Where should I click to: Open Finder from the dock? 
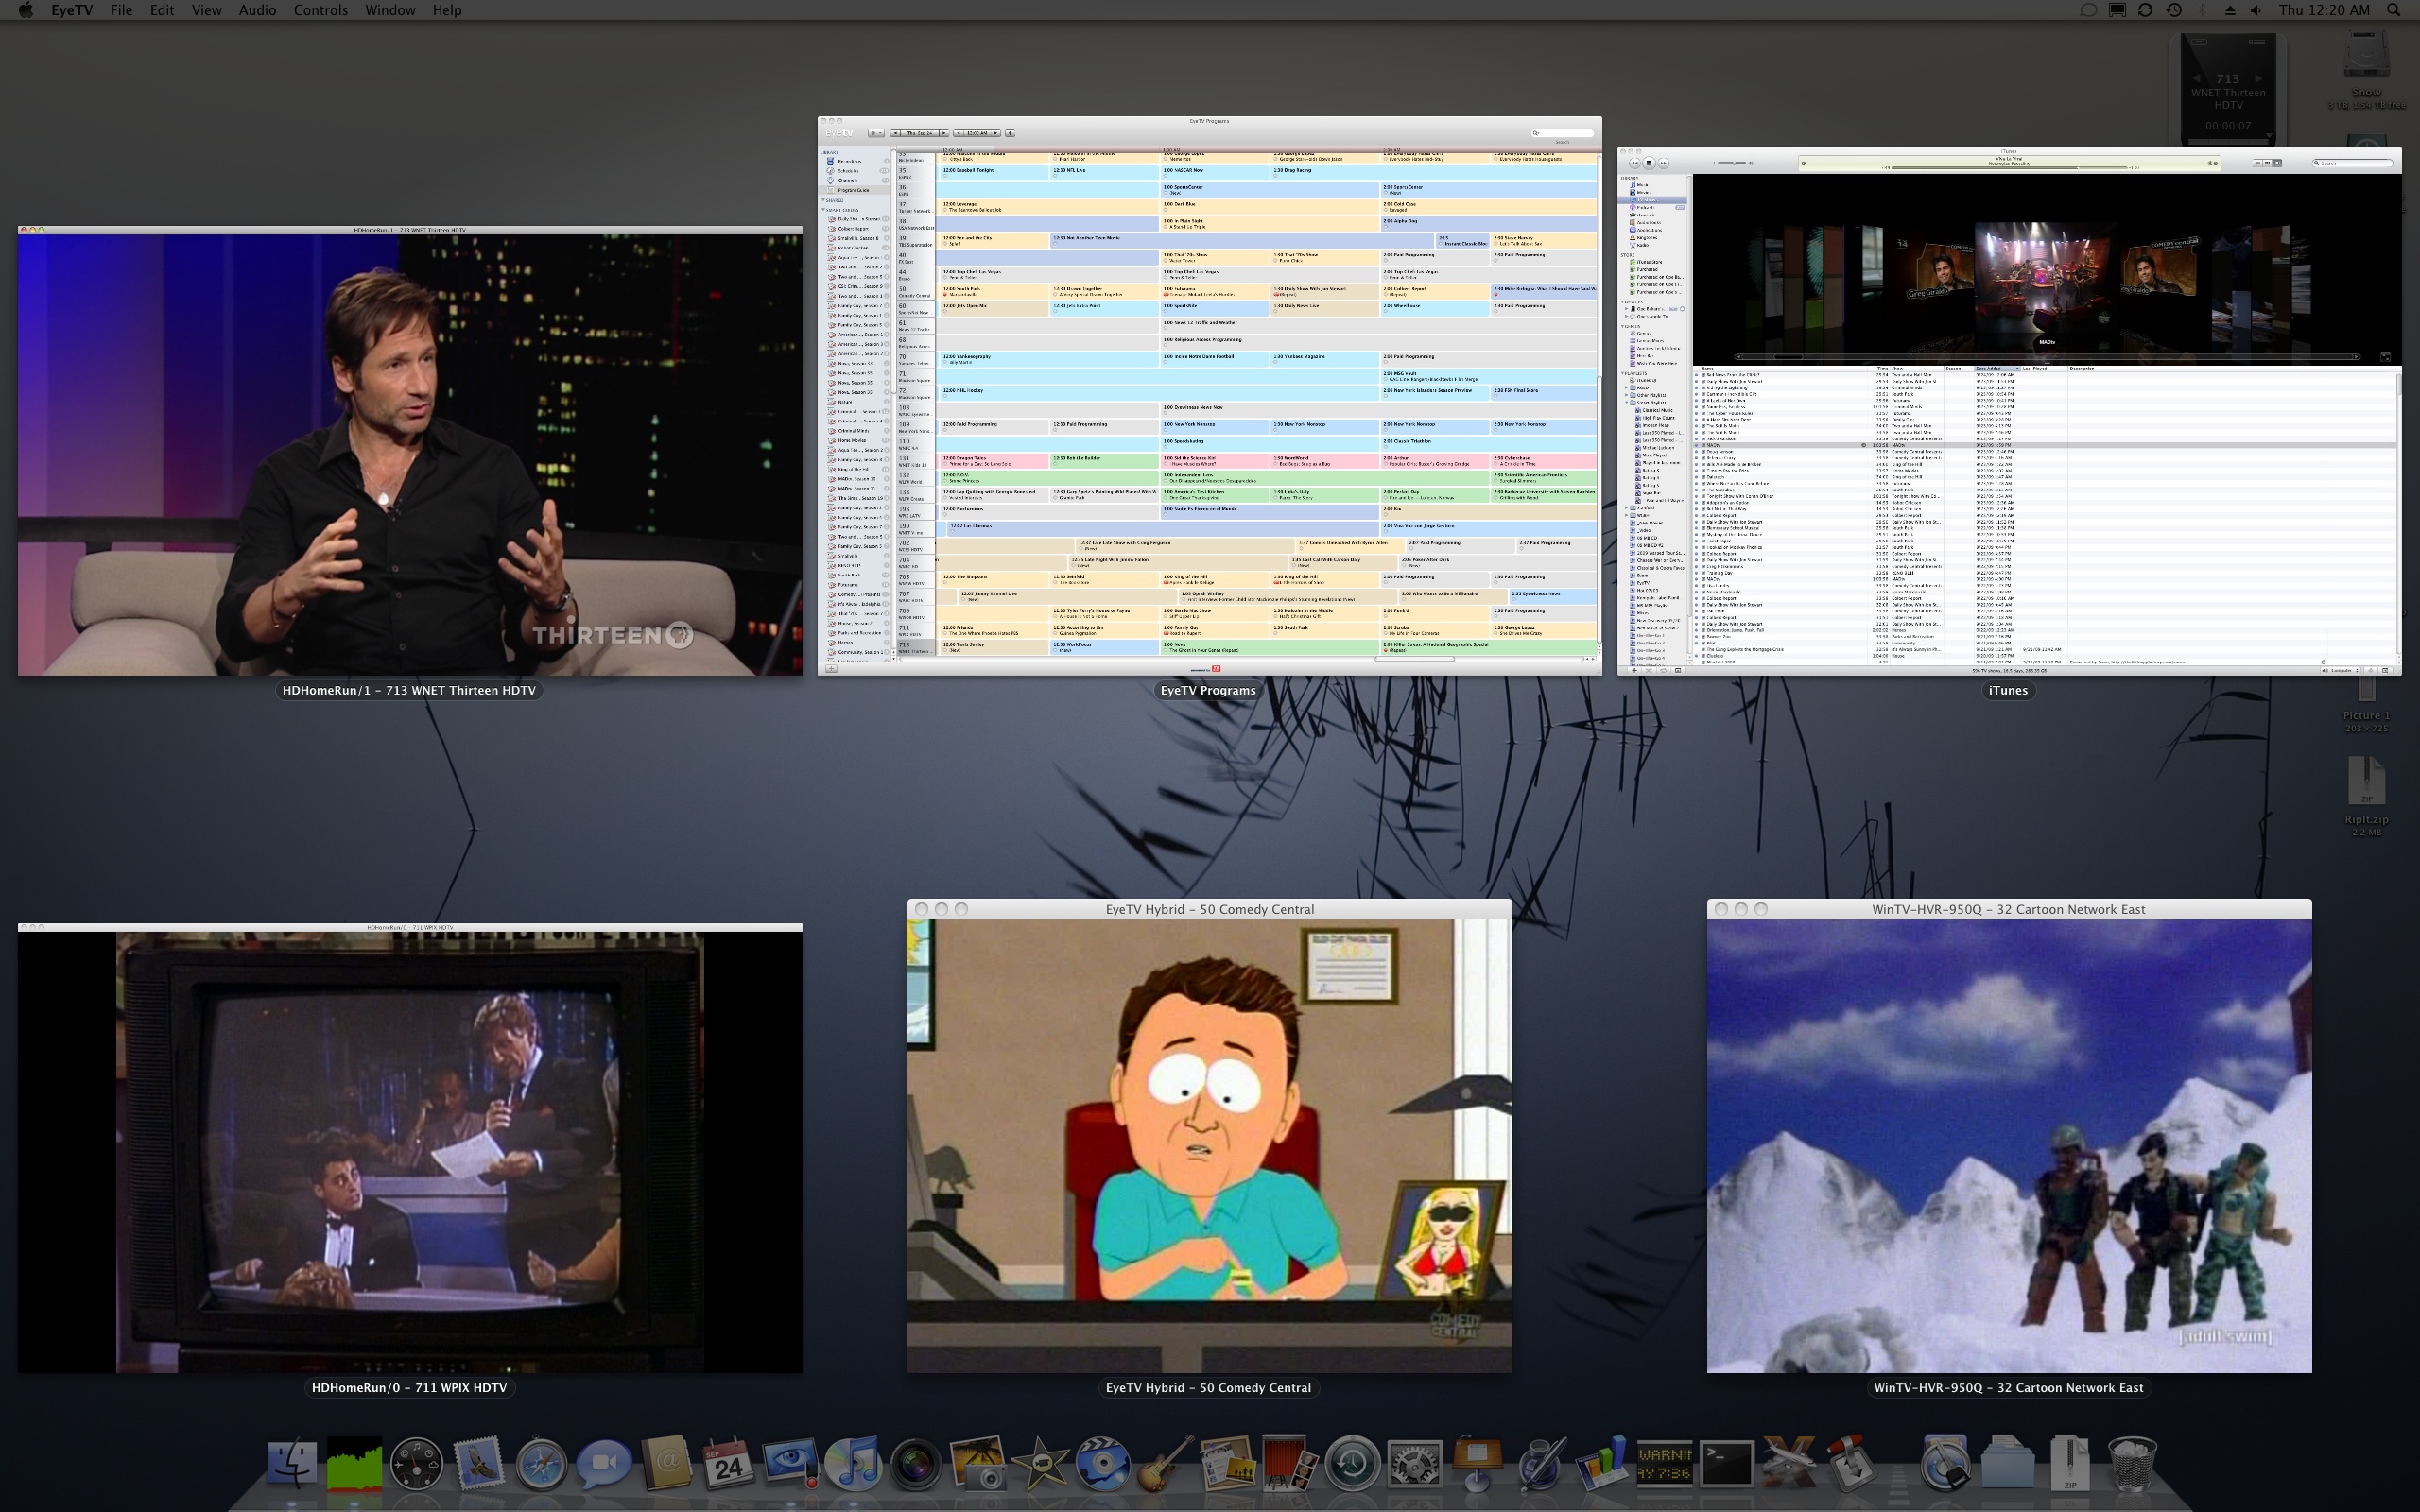[292, 1464]
